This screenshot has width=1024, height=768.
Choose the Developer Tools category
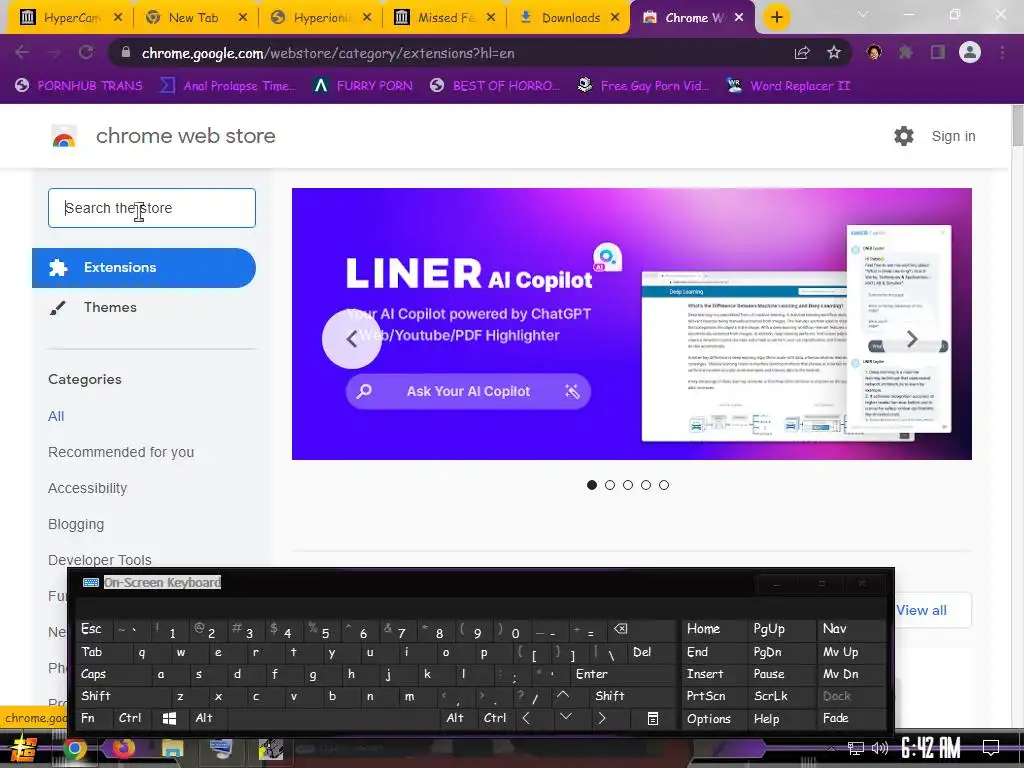click(100, 560)
